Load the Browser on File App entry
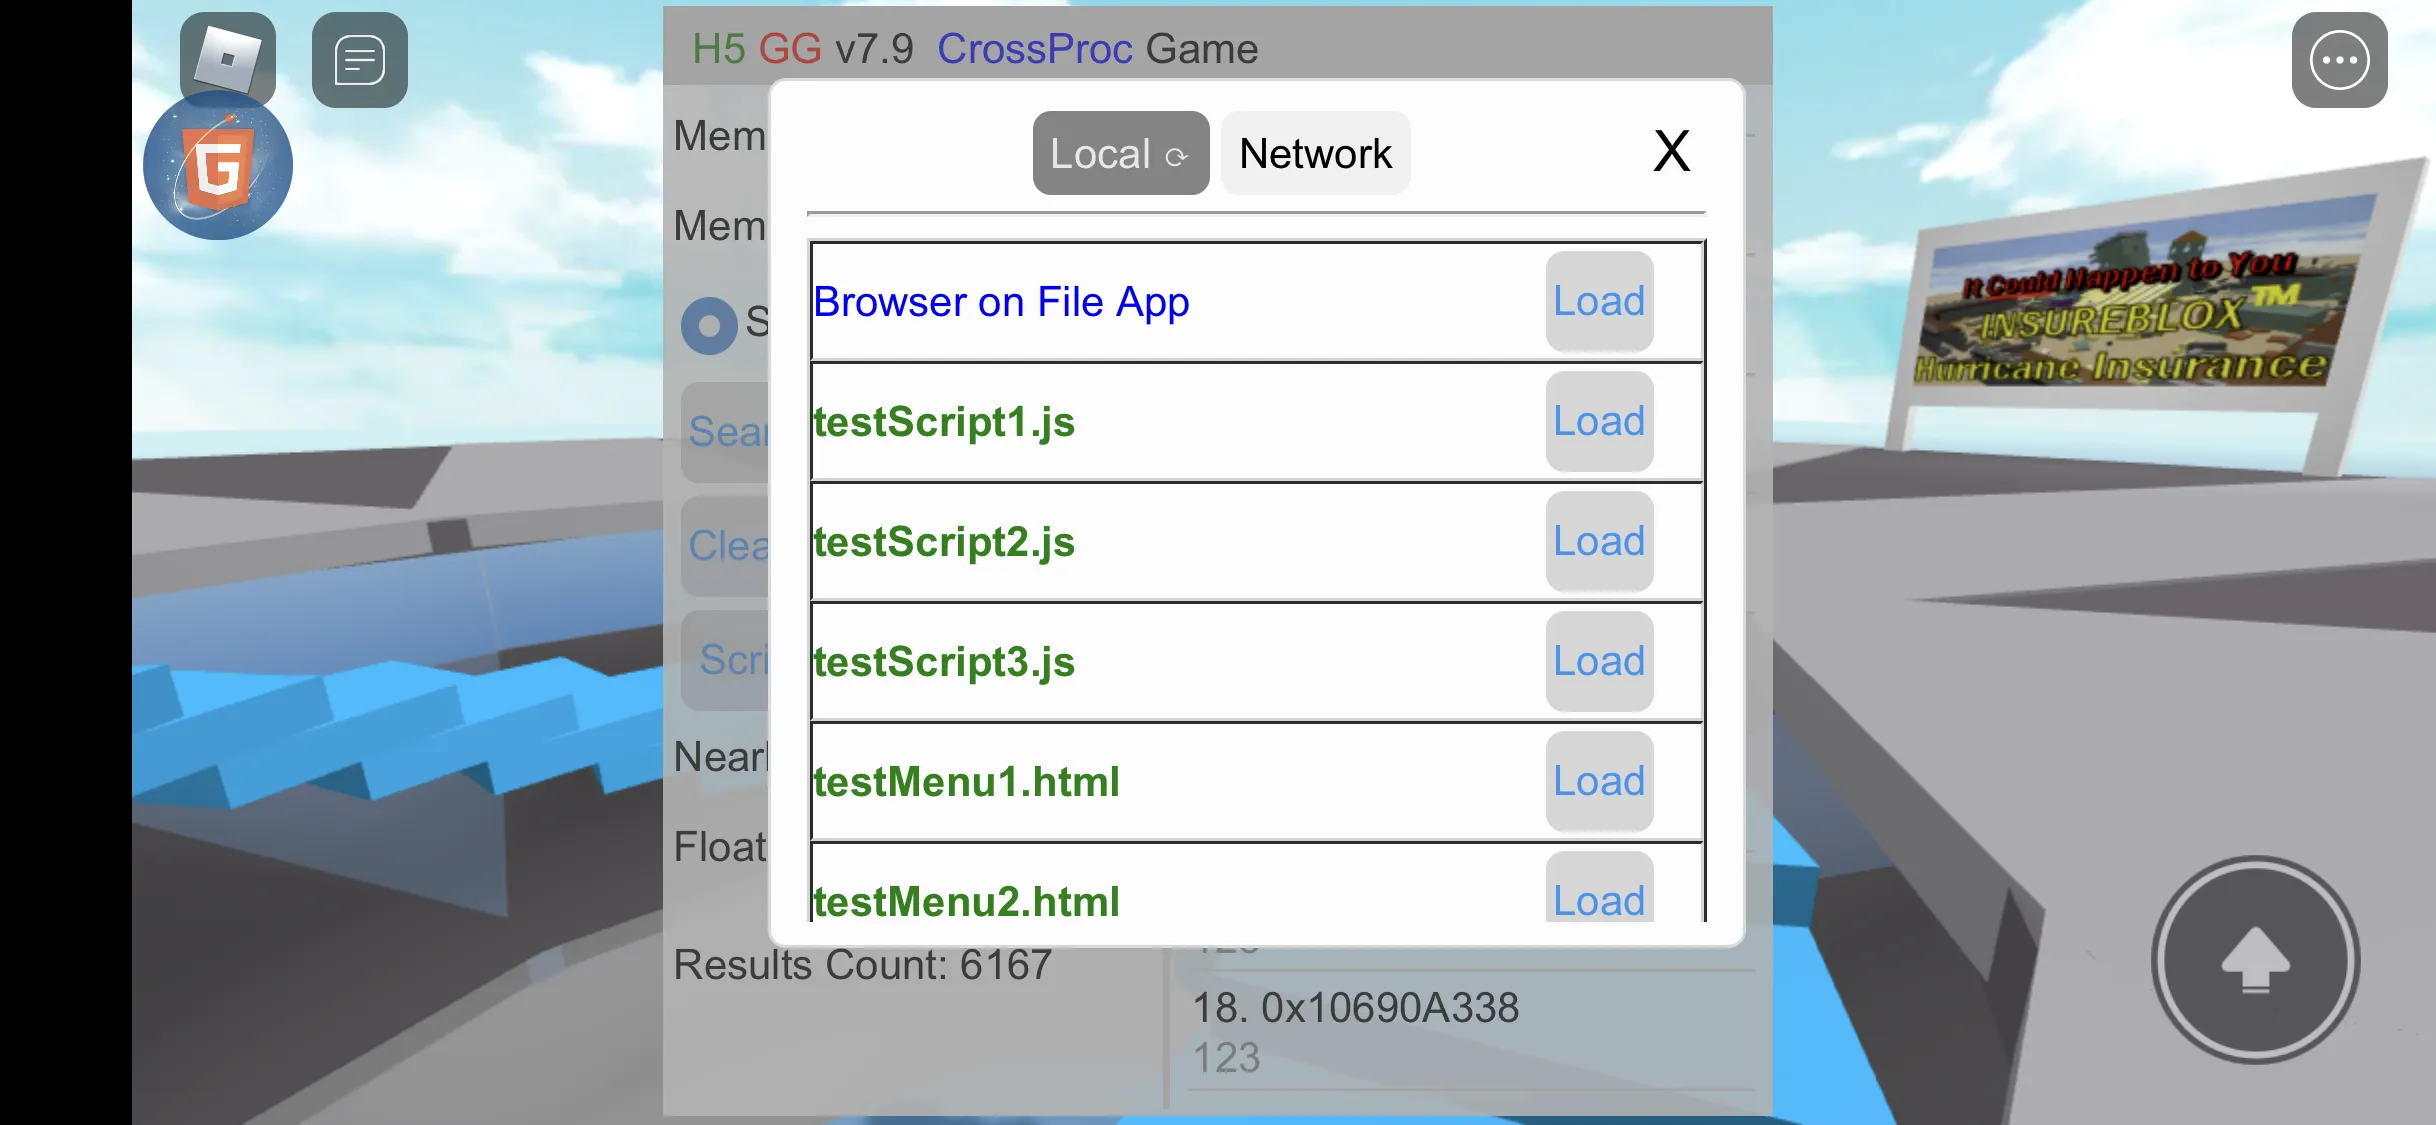 1599,301
